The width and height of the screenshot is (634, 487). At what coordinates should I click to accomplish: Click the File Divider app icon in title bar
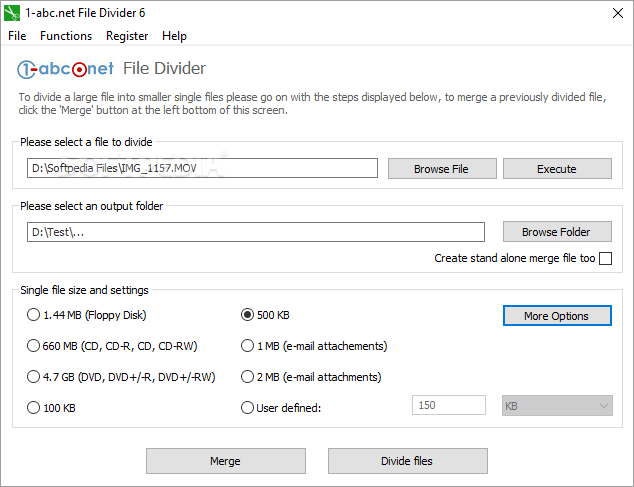[x=12, y=13]
